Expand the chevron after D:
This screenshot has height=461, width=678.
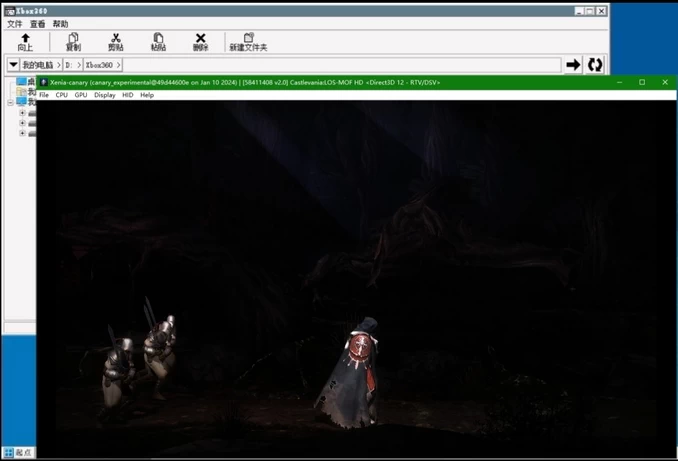(x=79, y=65)
